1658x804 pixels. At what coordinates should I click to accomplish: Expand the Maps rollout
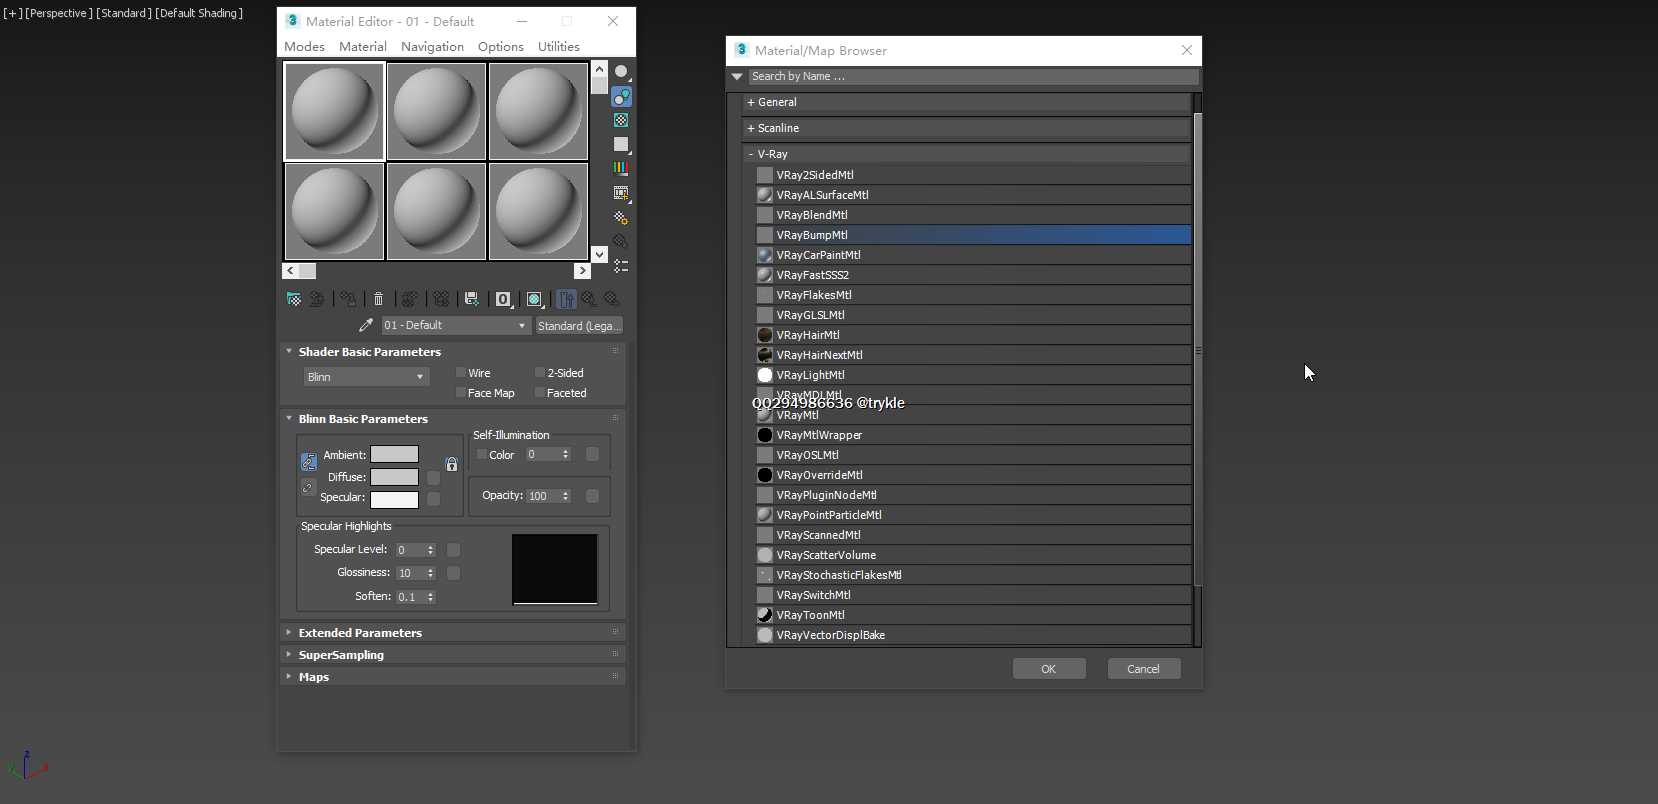[x=314, y=677]
